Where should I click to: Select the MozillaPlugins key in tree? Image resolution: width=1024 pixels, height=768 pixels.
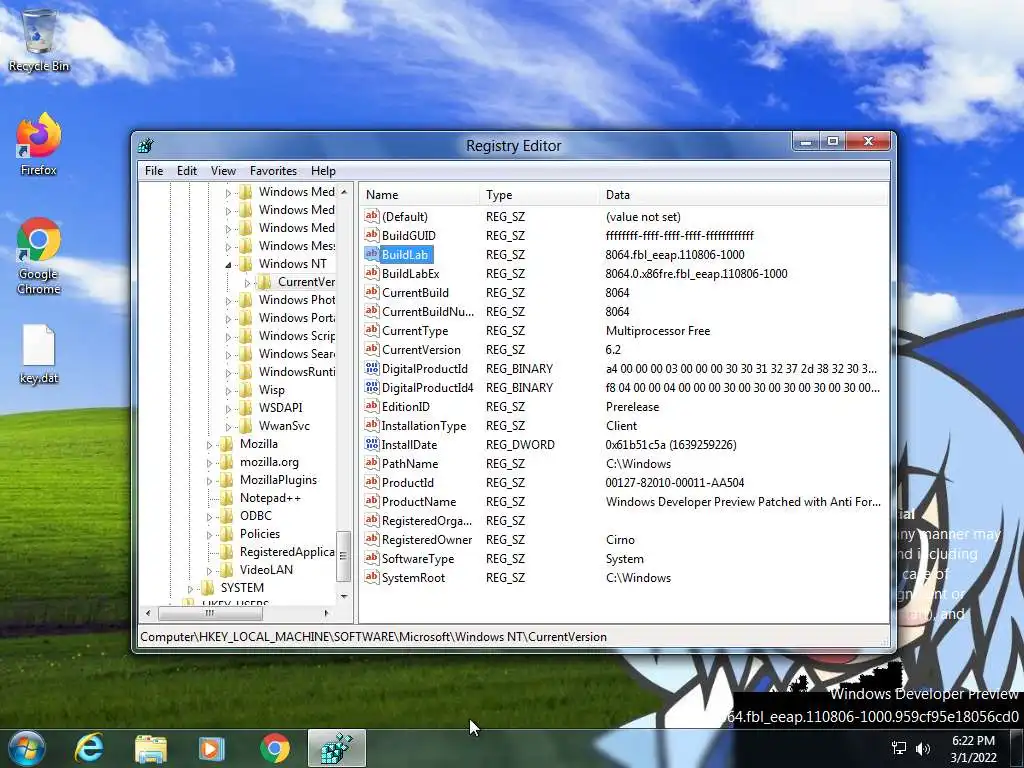tap(278, 479)
